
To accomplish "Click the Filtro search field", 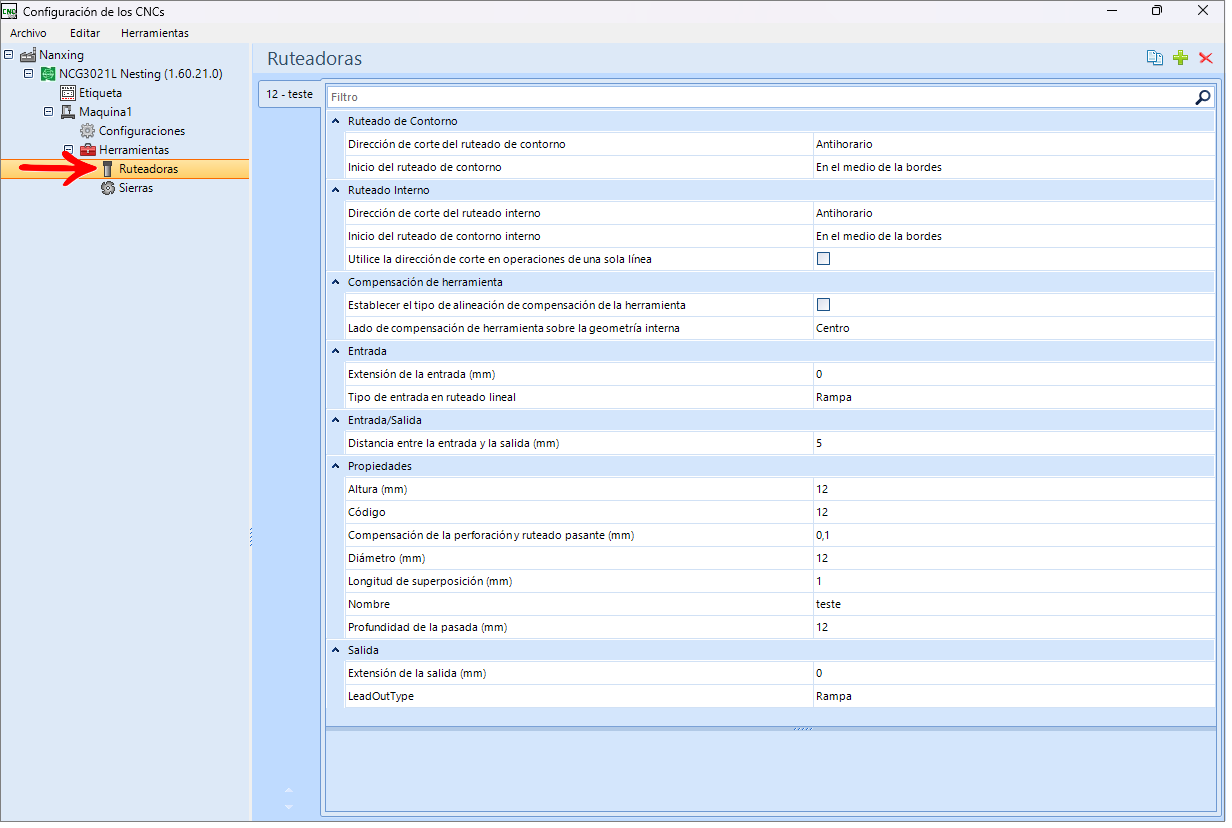I will 760,97.
